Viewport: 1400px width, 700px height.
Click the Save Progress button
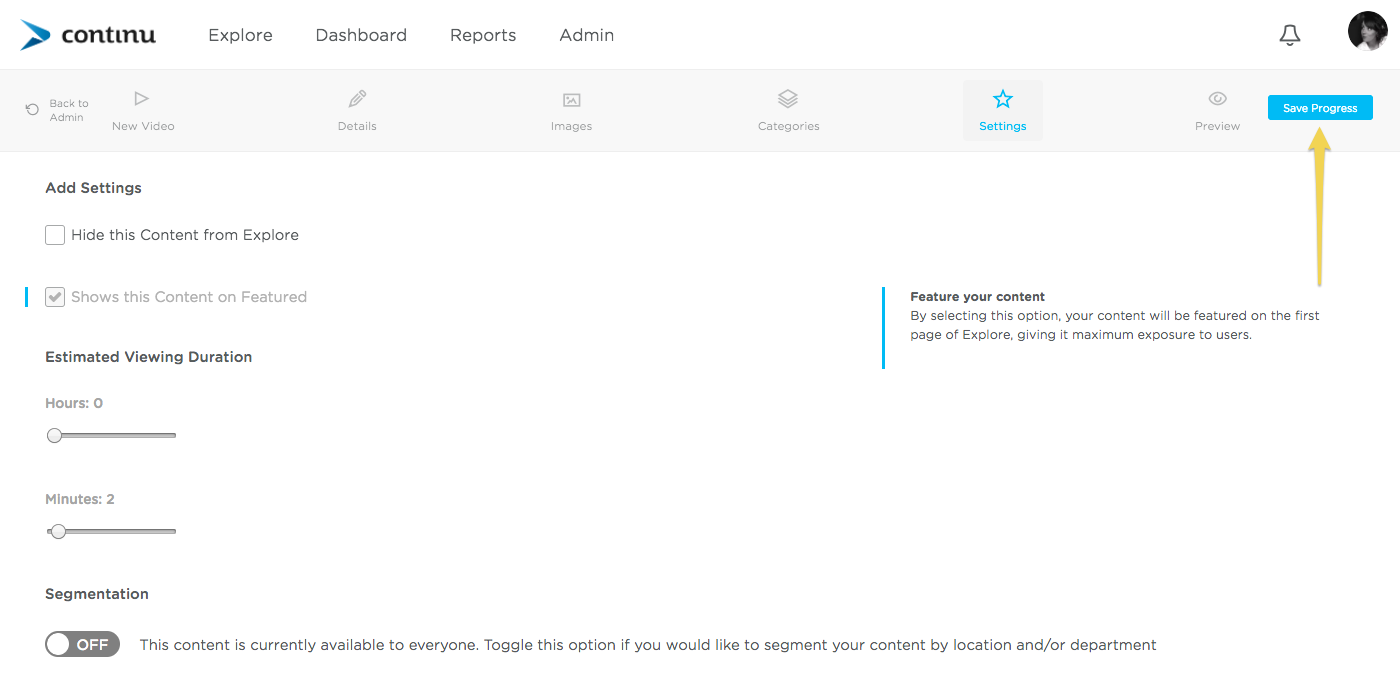(x=1320, y=108)
